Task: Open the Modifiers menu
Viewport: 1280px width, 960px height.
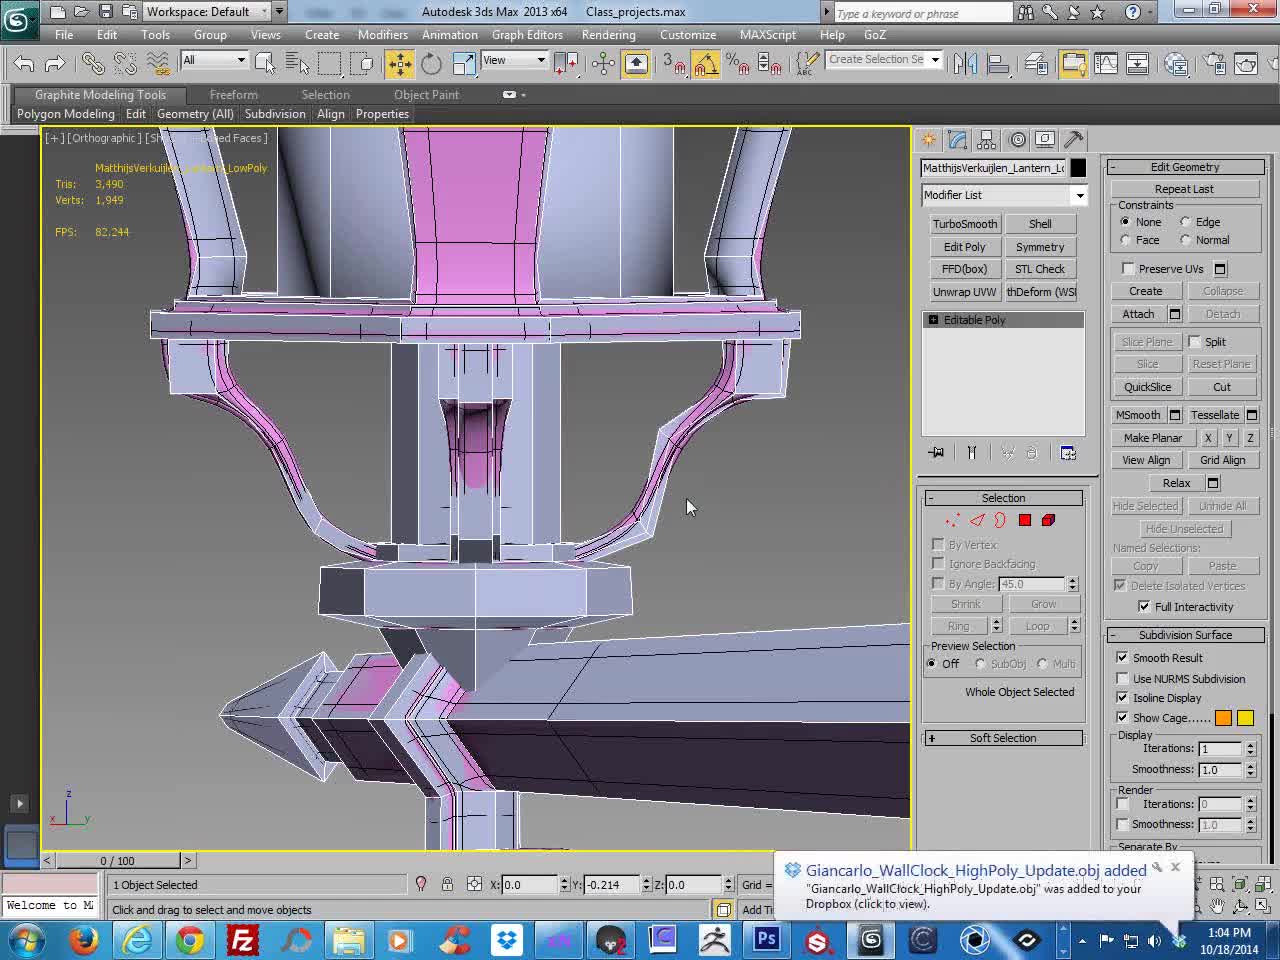Action: tap(382, 34)
